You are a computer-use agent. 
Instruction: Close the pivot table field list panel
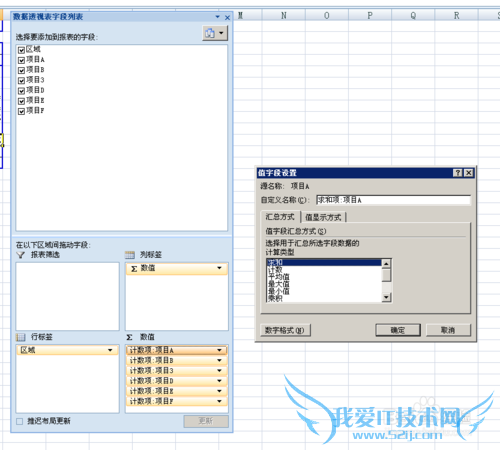[x=227, y=17]
